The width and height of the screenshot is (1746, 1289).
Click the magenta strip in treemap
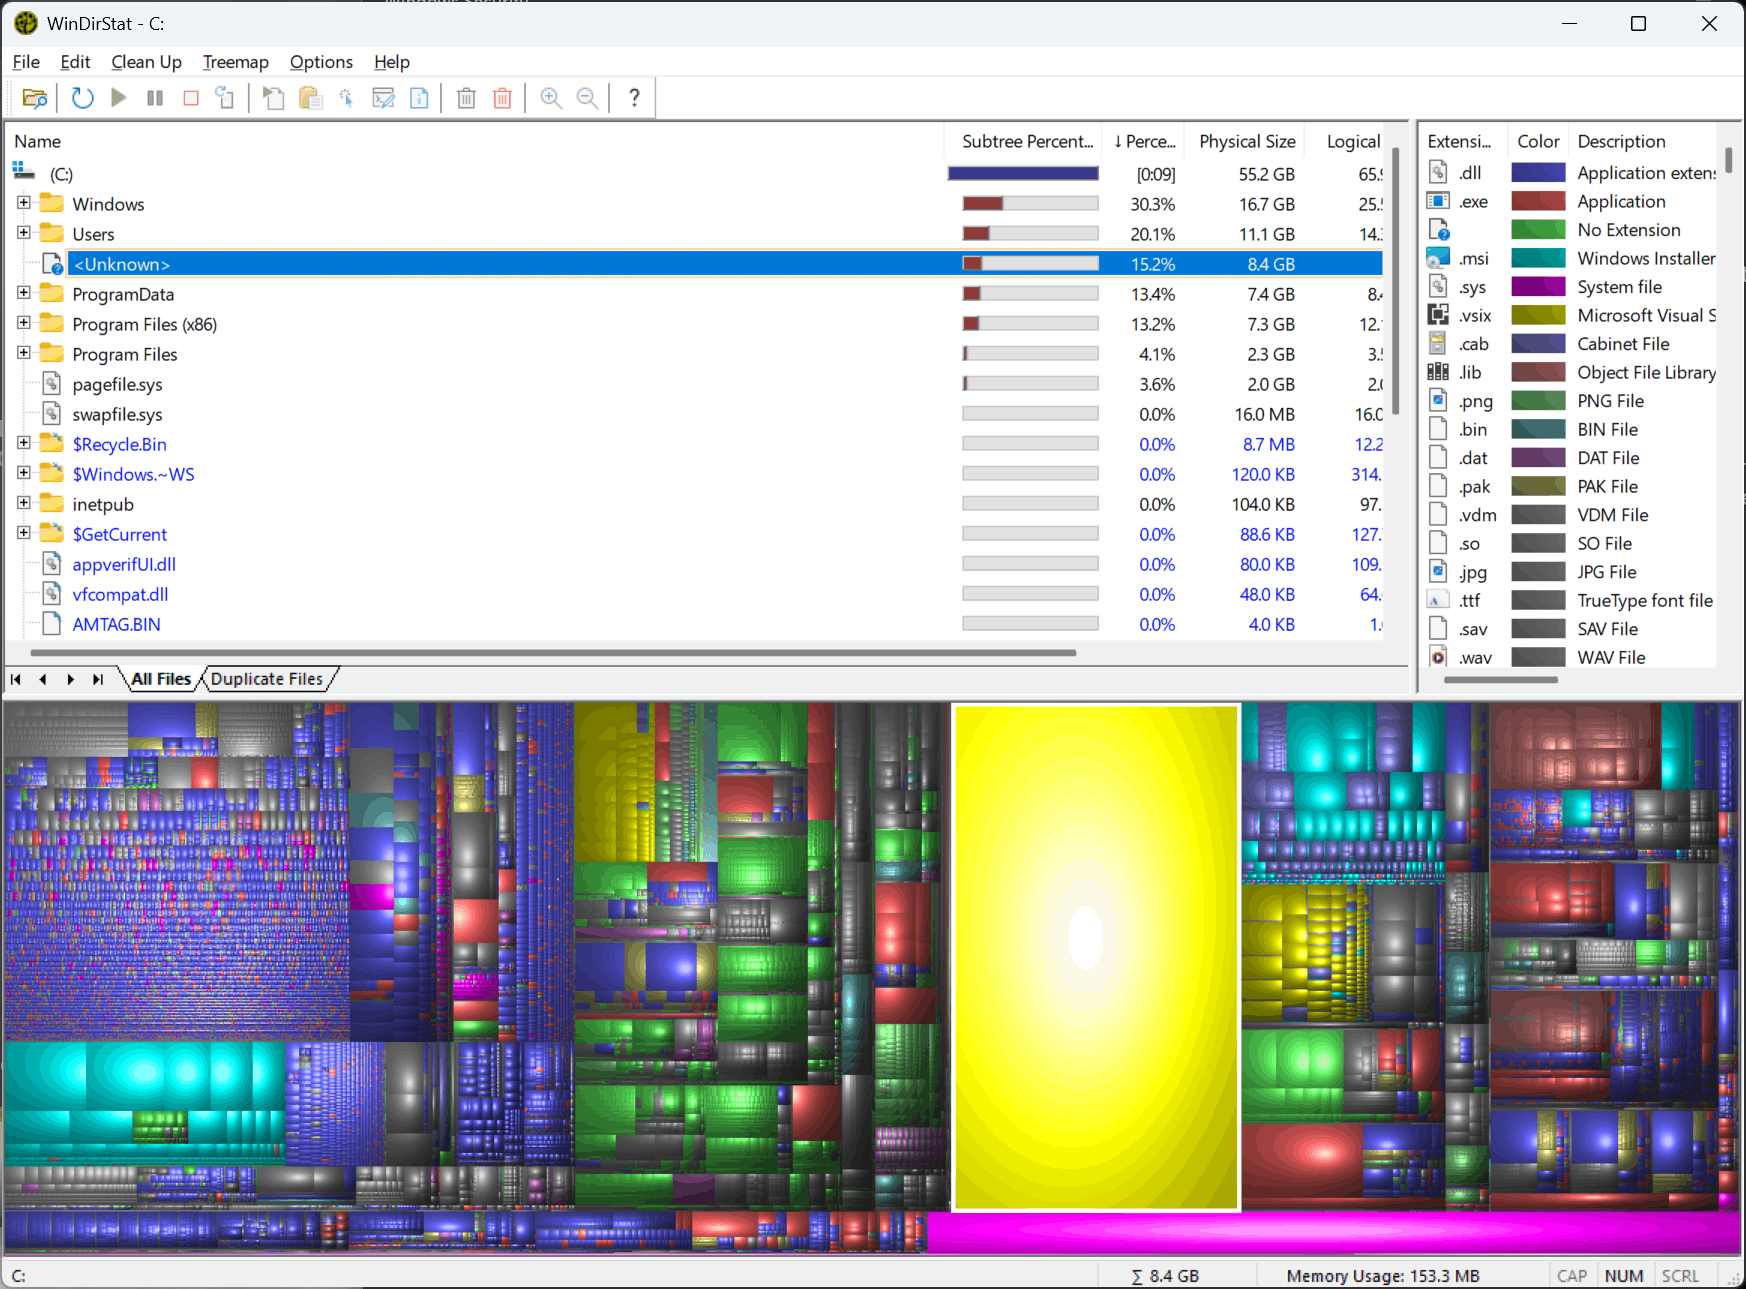tap(1333, 1232)
